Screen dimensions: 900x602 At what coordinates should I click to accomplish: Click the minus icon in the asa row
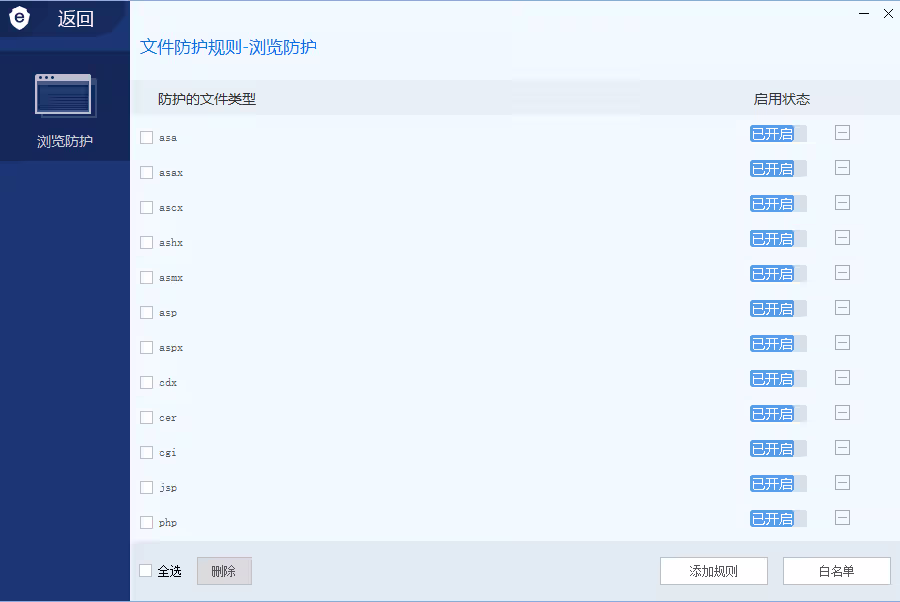842,133
